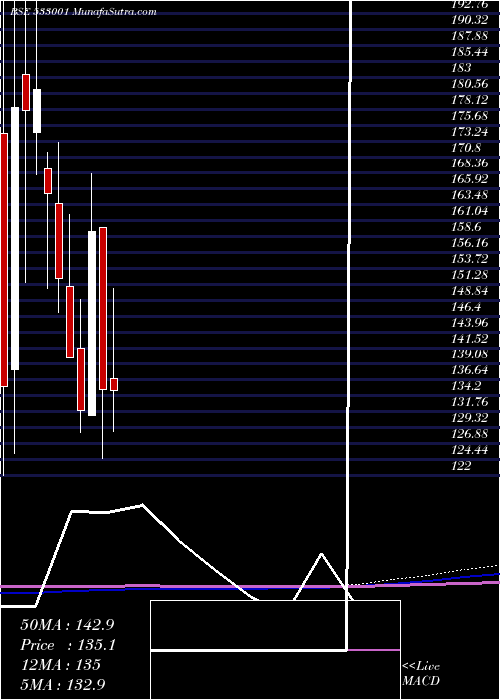
Task: Click the 165.92 price axis label
Action: pyautogui.click(x=470, y=179)
